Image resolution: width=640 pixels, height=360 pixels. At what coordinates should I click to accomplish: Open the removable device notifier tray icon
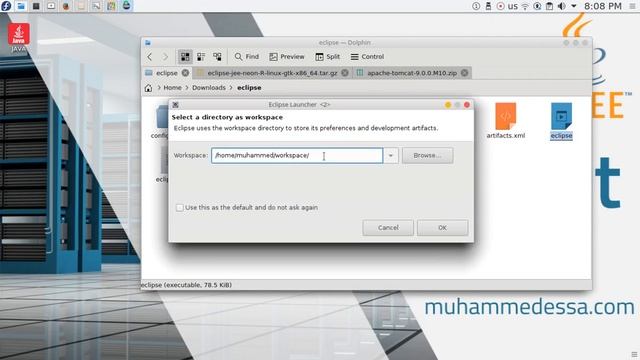488,6
